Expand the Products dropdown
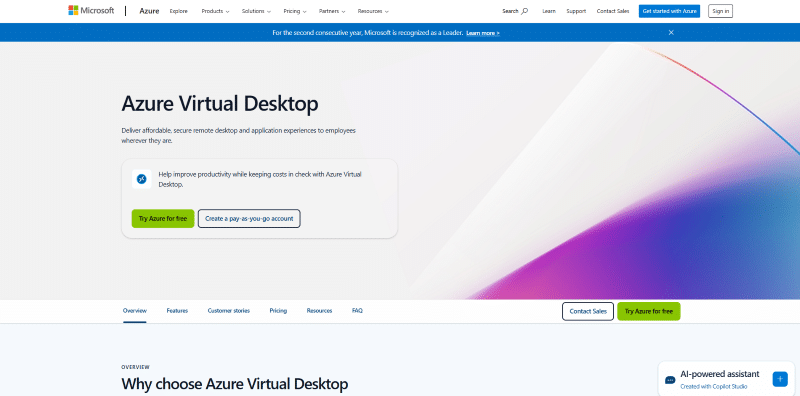This screenshot has height=396, width=800. [215, 11]
